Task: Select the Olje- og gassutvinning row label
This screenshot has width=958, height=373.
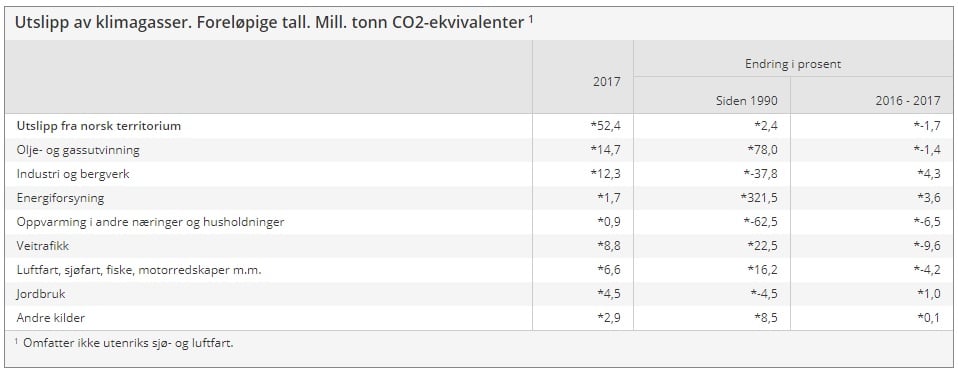Action: point(78,150)
